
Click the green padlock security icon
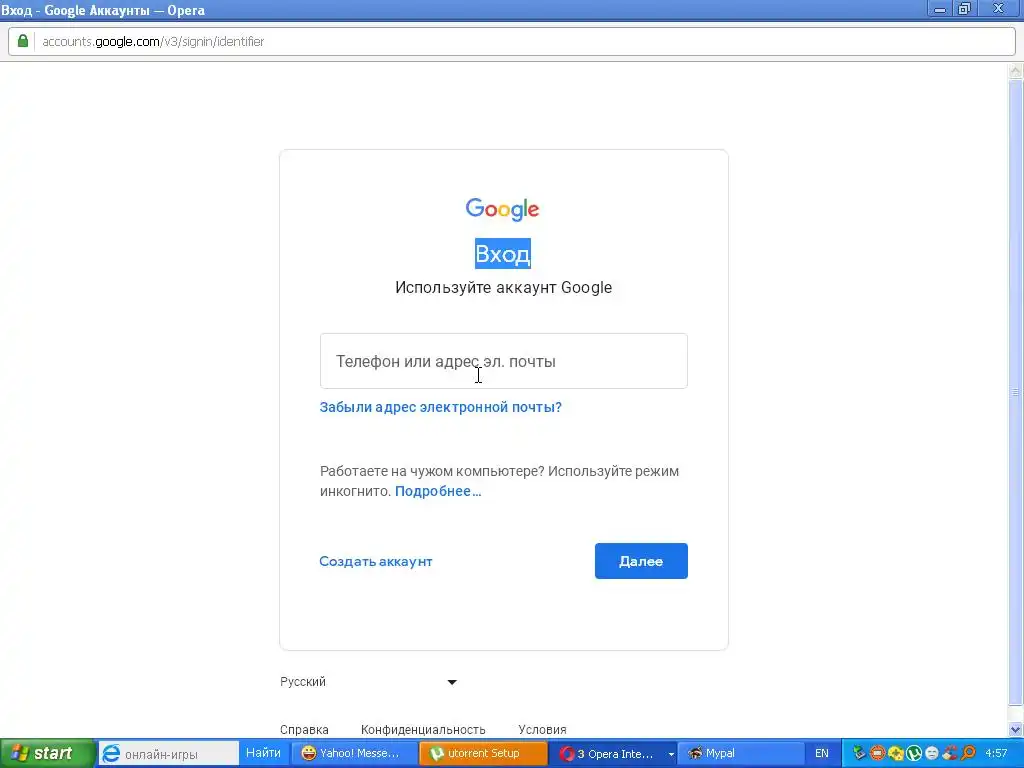22,41
